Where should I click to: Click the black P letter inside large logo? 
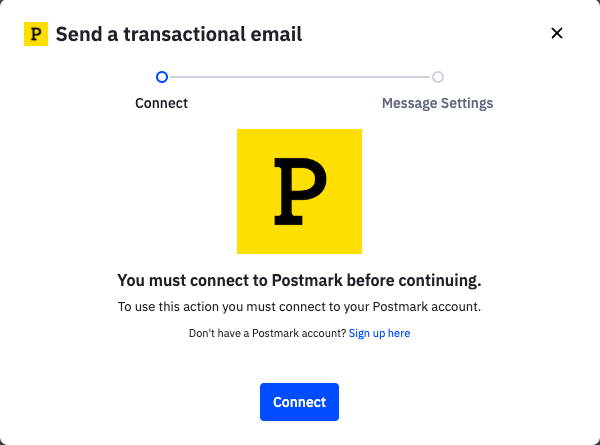300,191
